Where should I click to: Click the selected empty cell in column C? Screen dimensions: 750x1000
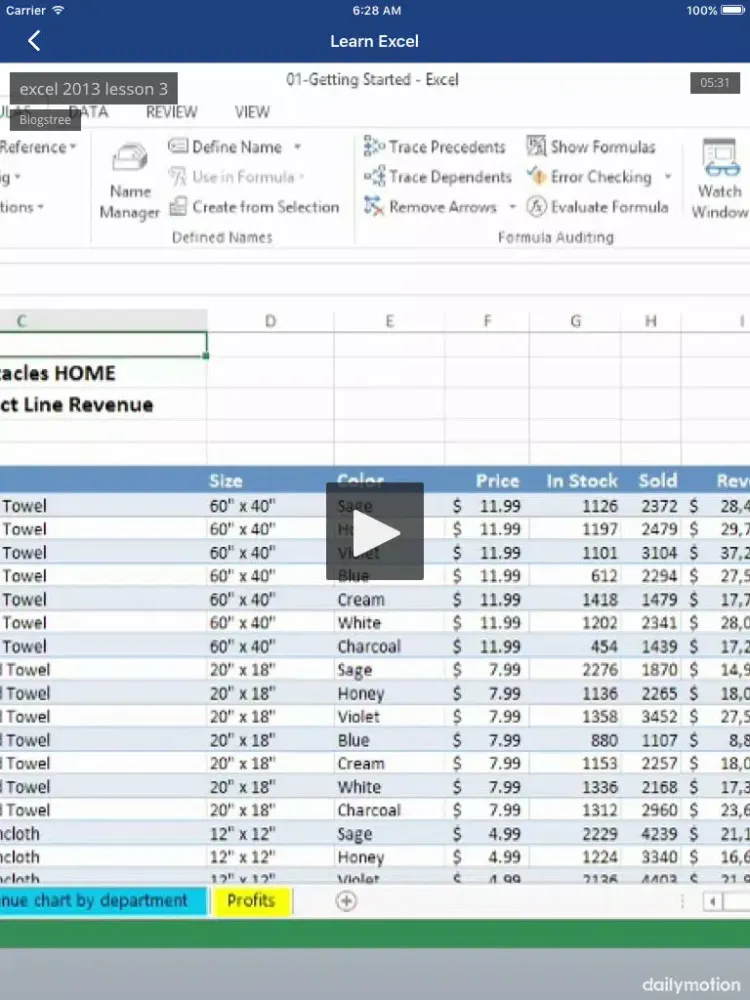click(103, 344)
